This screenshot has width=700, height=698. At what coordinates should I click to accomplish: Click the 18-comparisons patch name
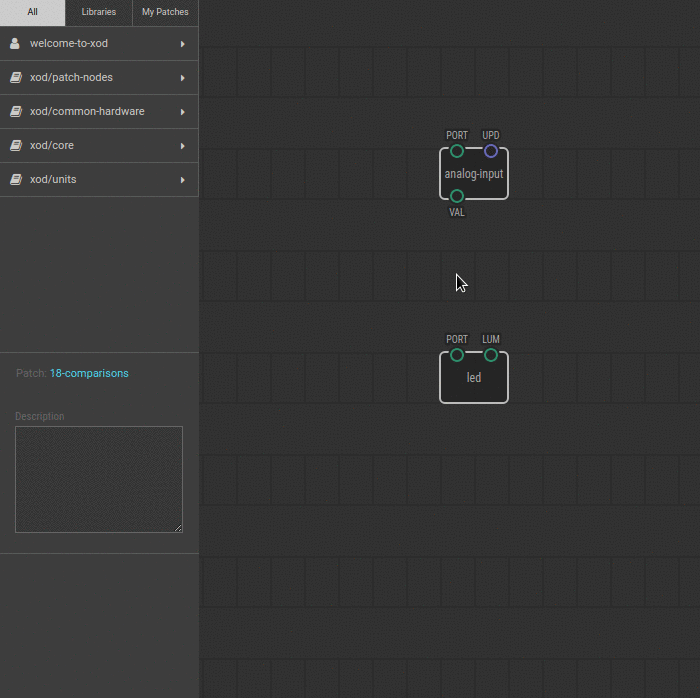coord(89,373)
